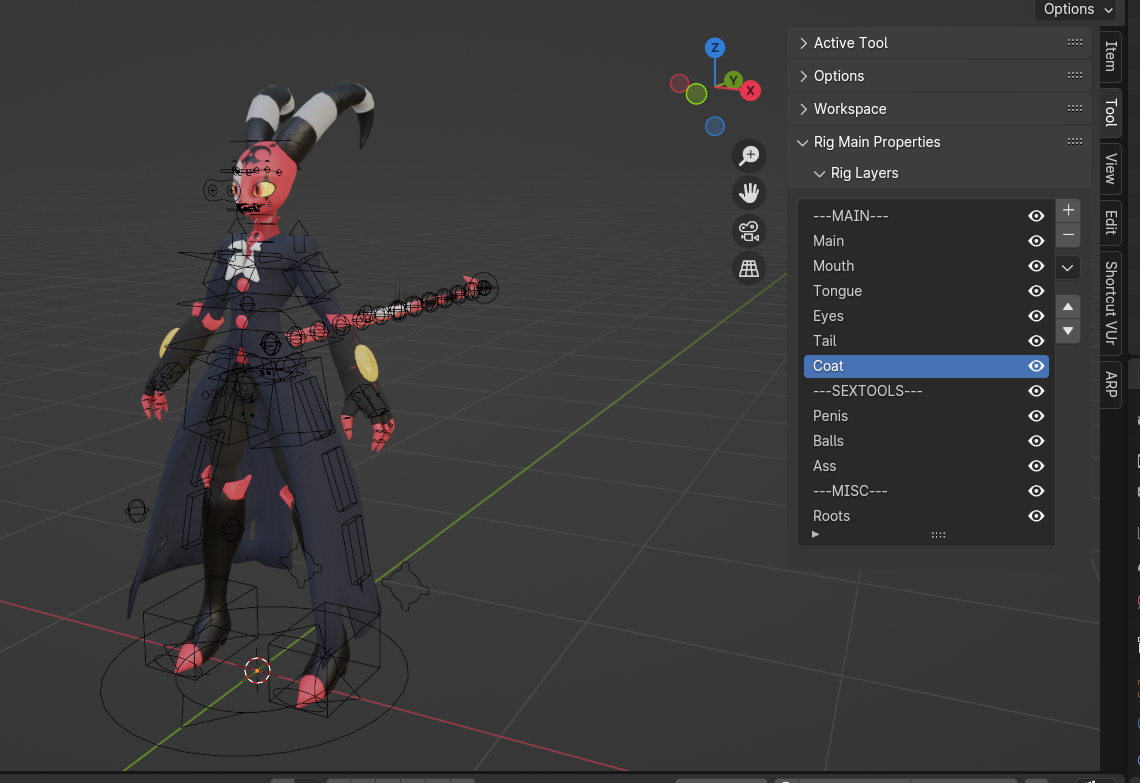The height and width of the screenshot is (783, 1140).
Task: Click the red X axis gizmo circle
Action: 750,91
